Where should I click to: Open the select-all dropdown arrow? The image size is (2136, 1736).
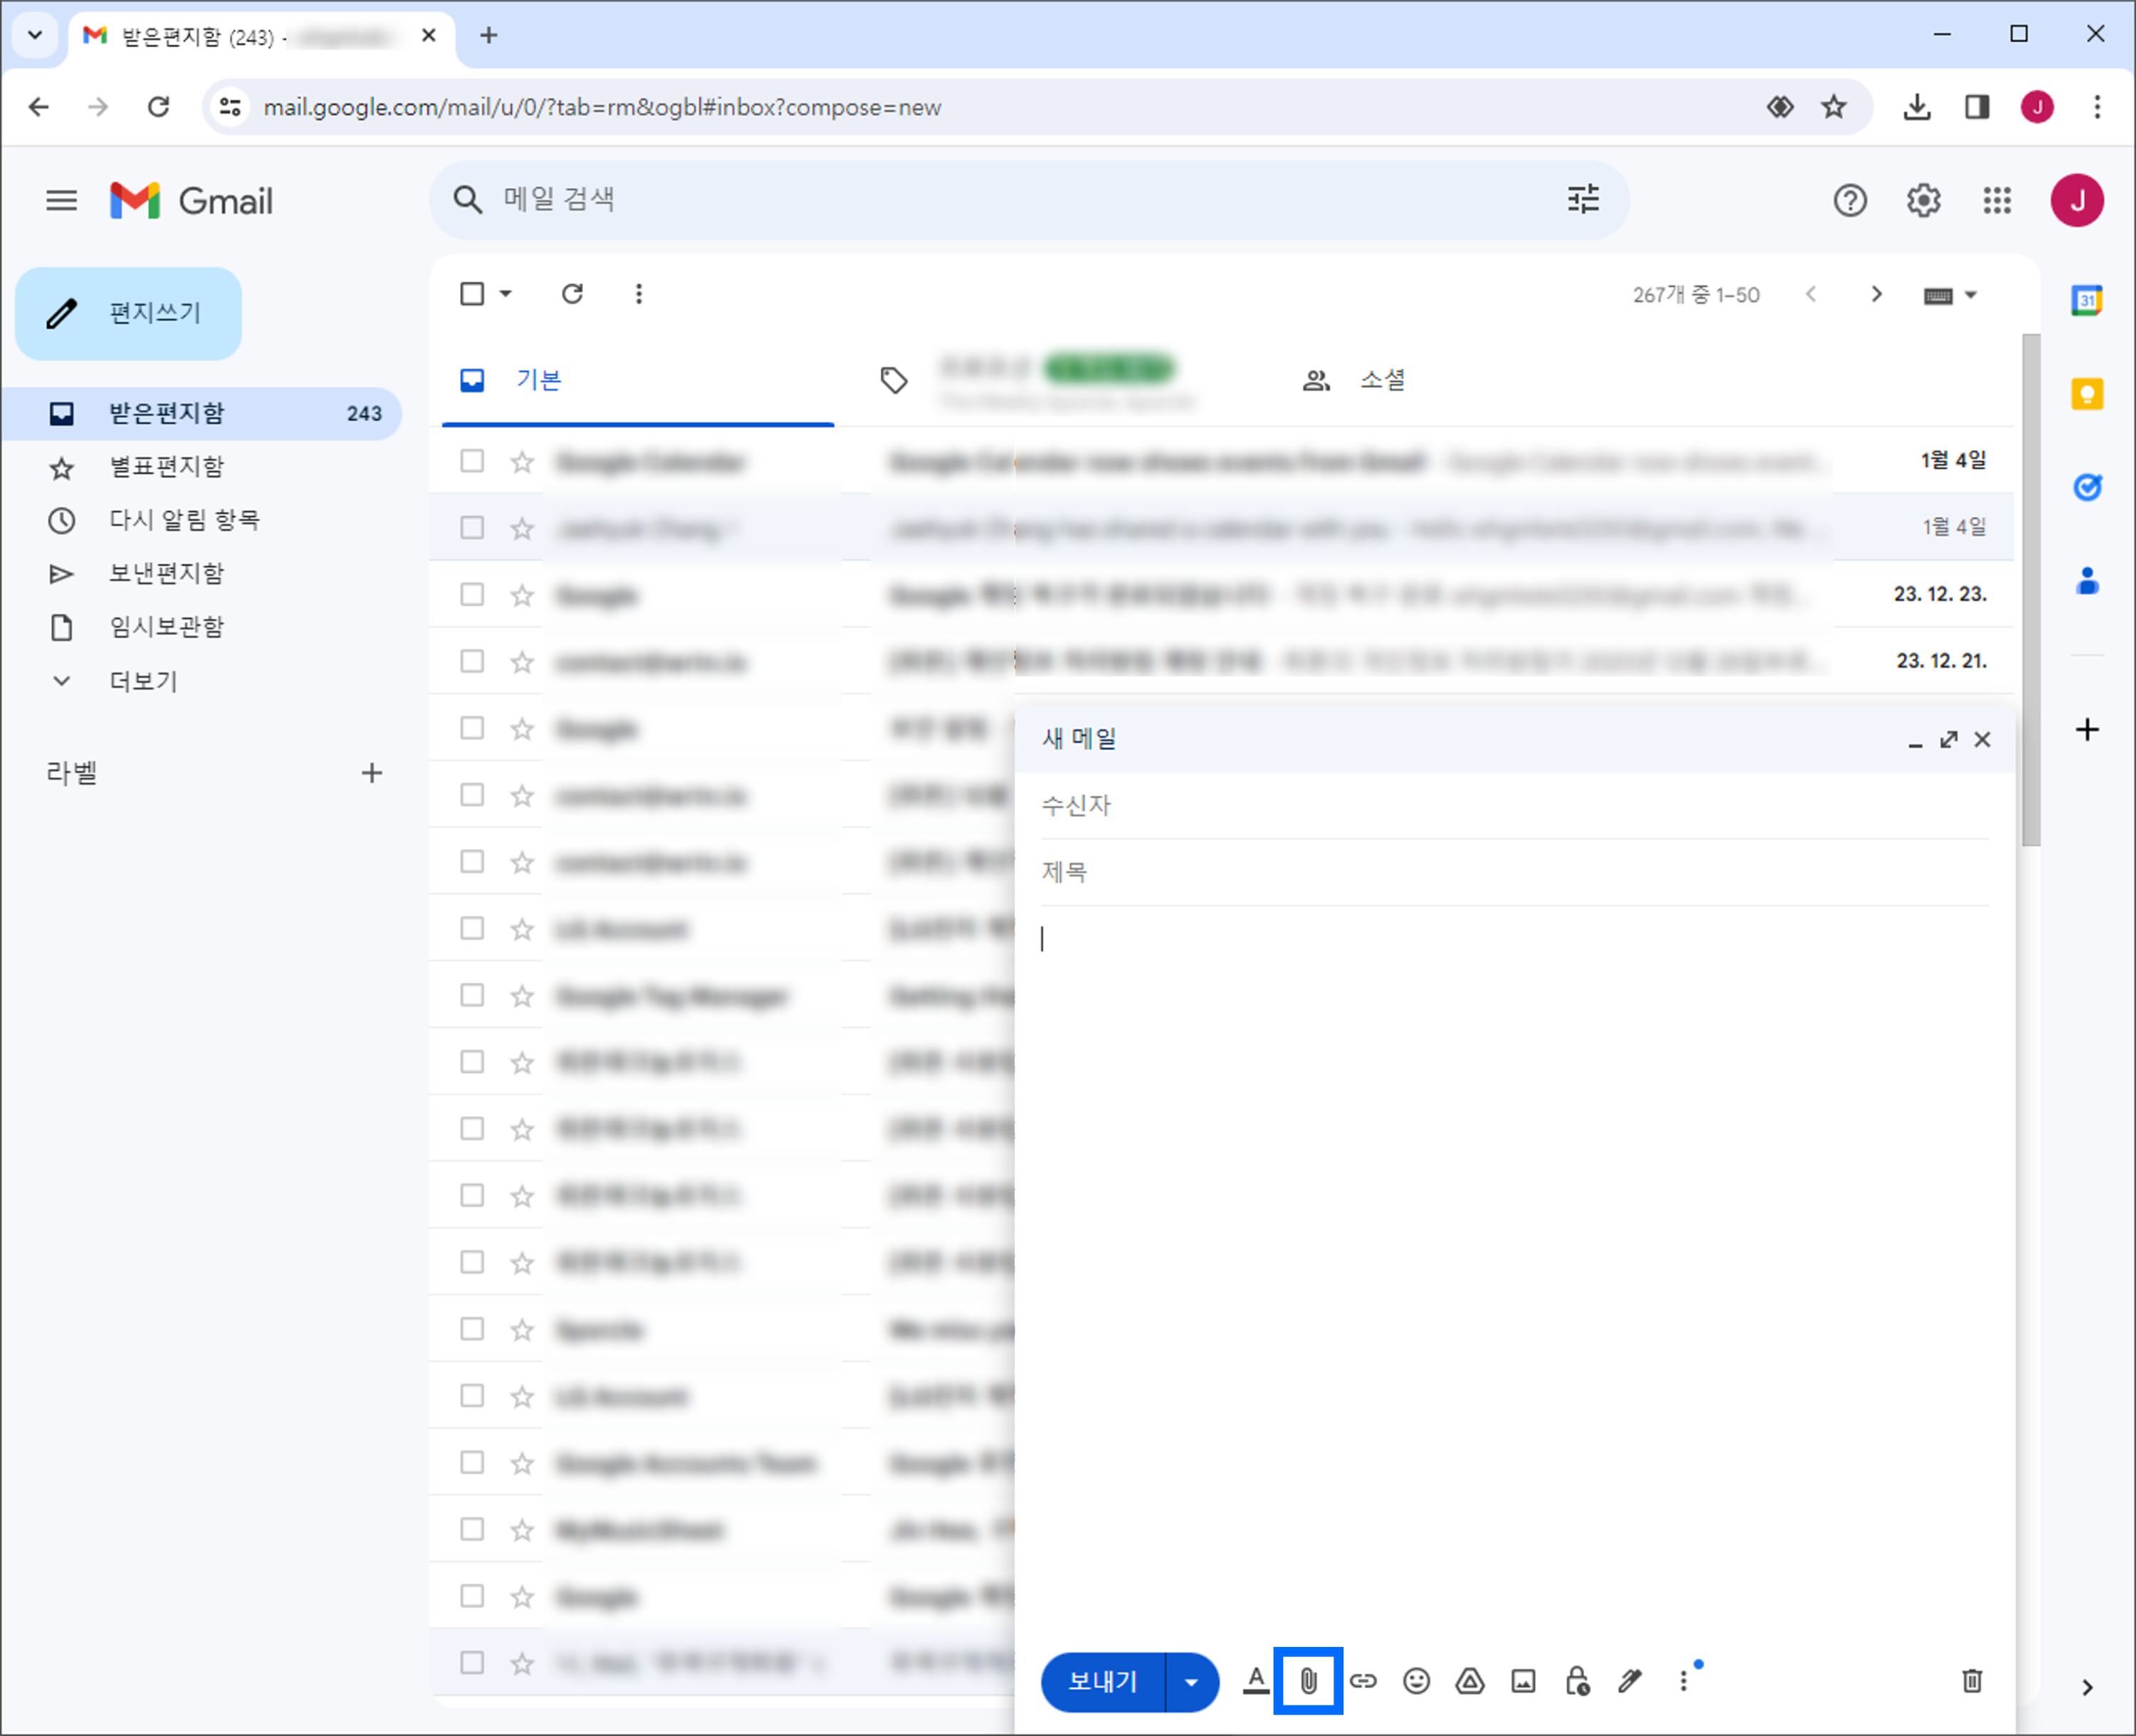(506, 294)
